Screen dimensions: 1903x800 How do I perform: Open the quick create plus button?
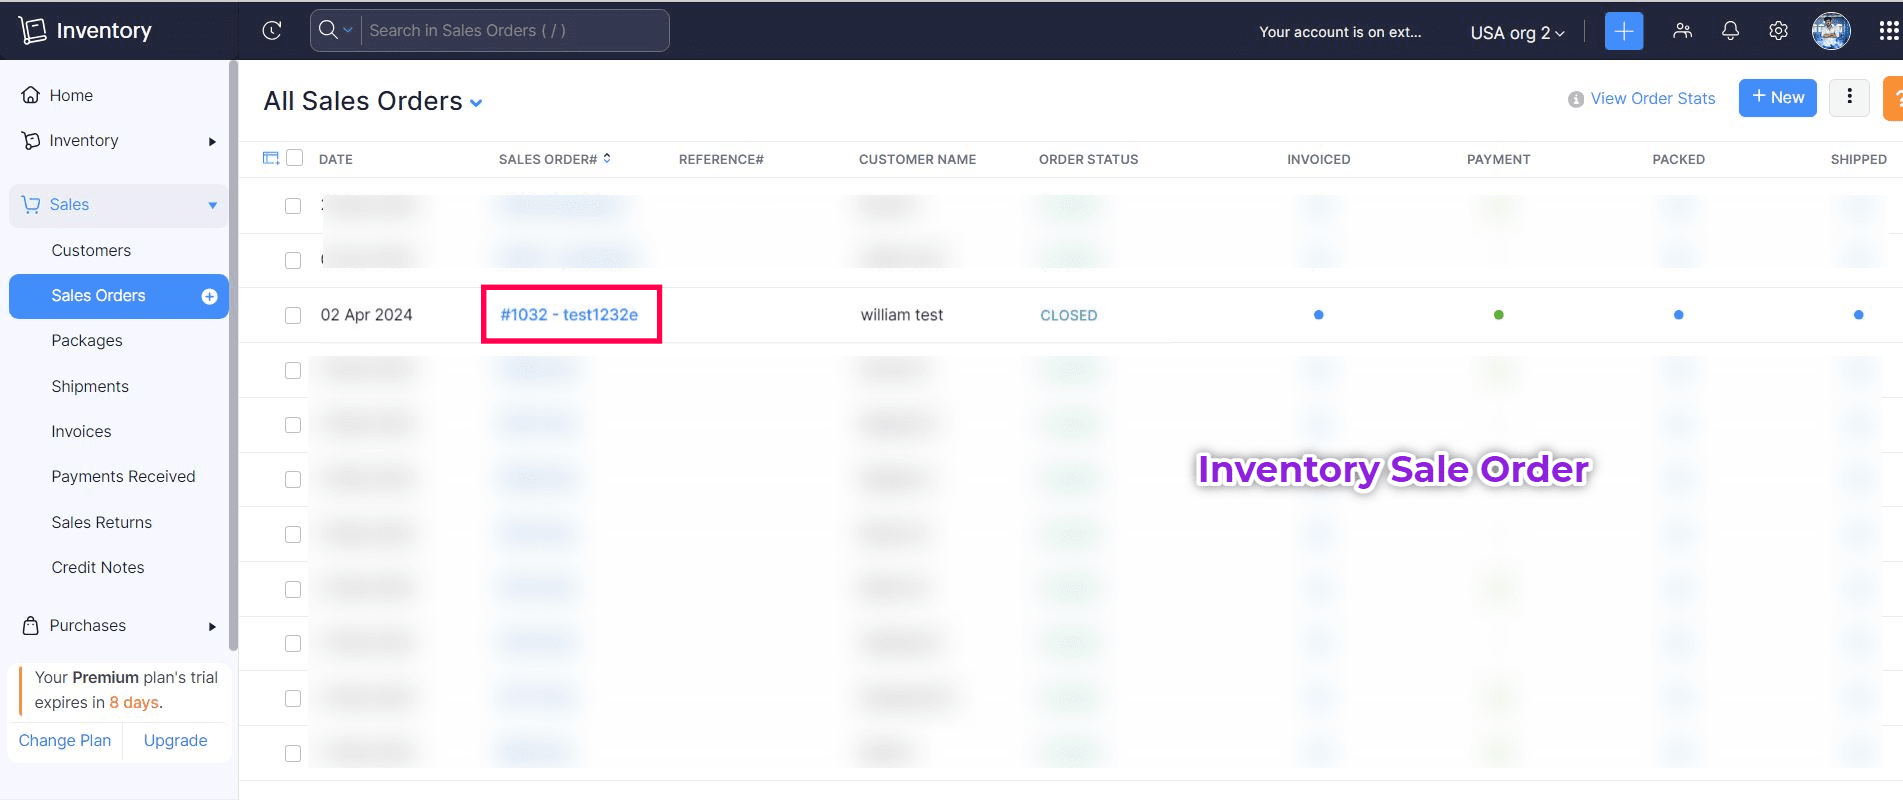(x=1623, y=31)
